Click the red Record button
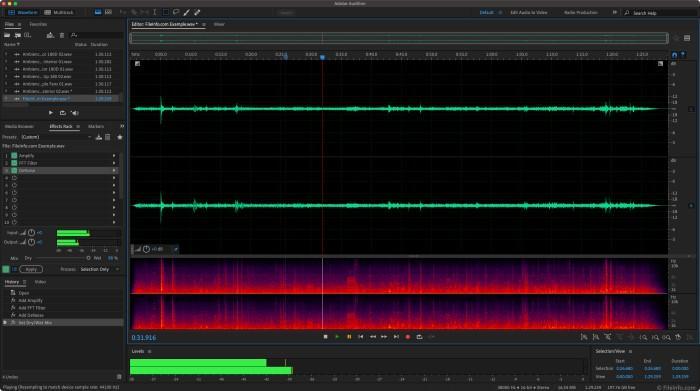Image resolution: width=700 pixels, height=391 pixels. (x=408, y=337)
